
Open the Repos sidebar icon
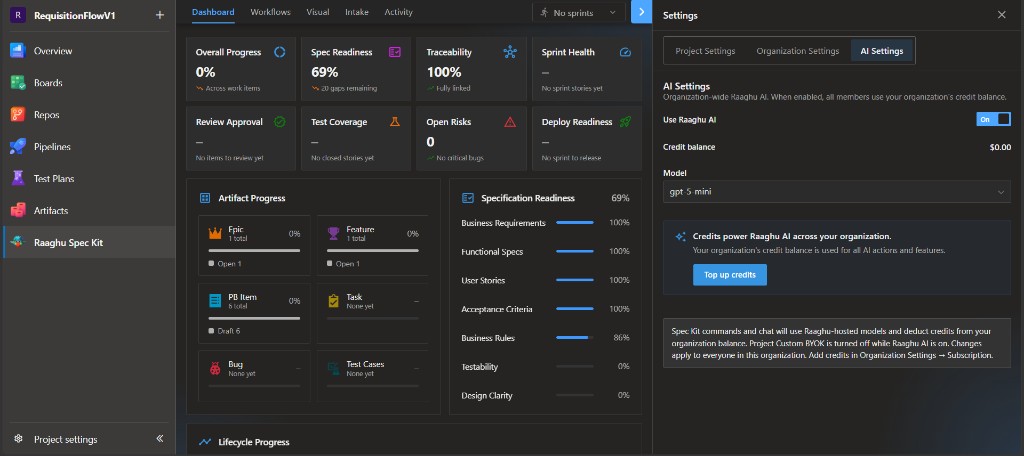tap(18, 115)
